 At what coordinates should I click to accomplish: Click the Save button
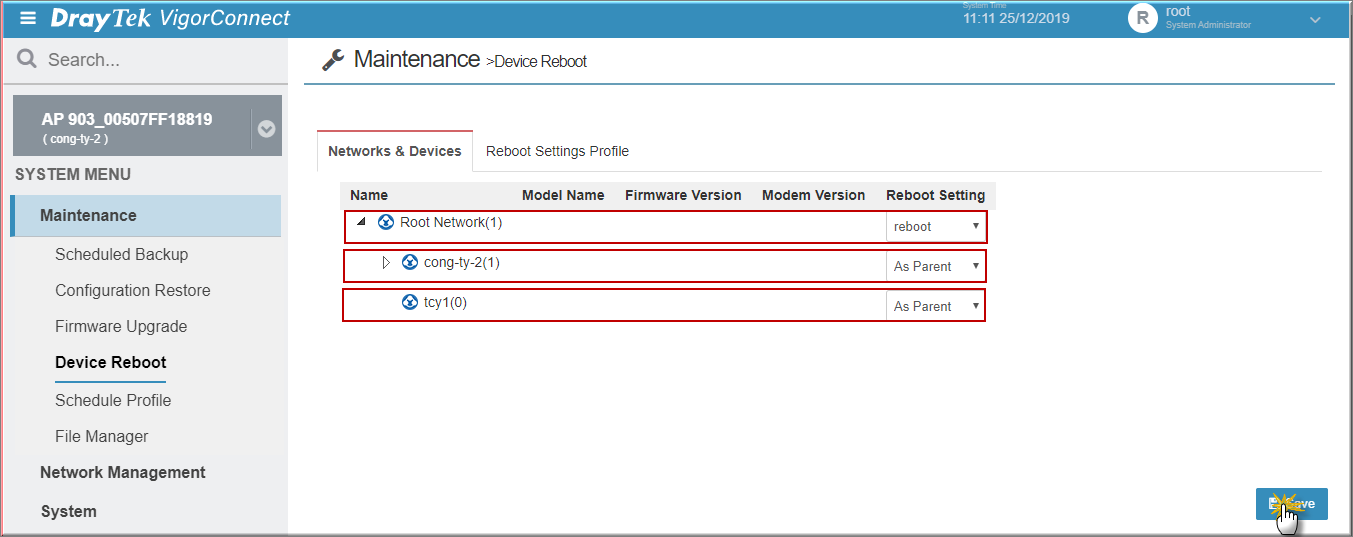1291,504
